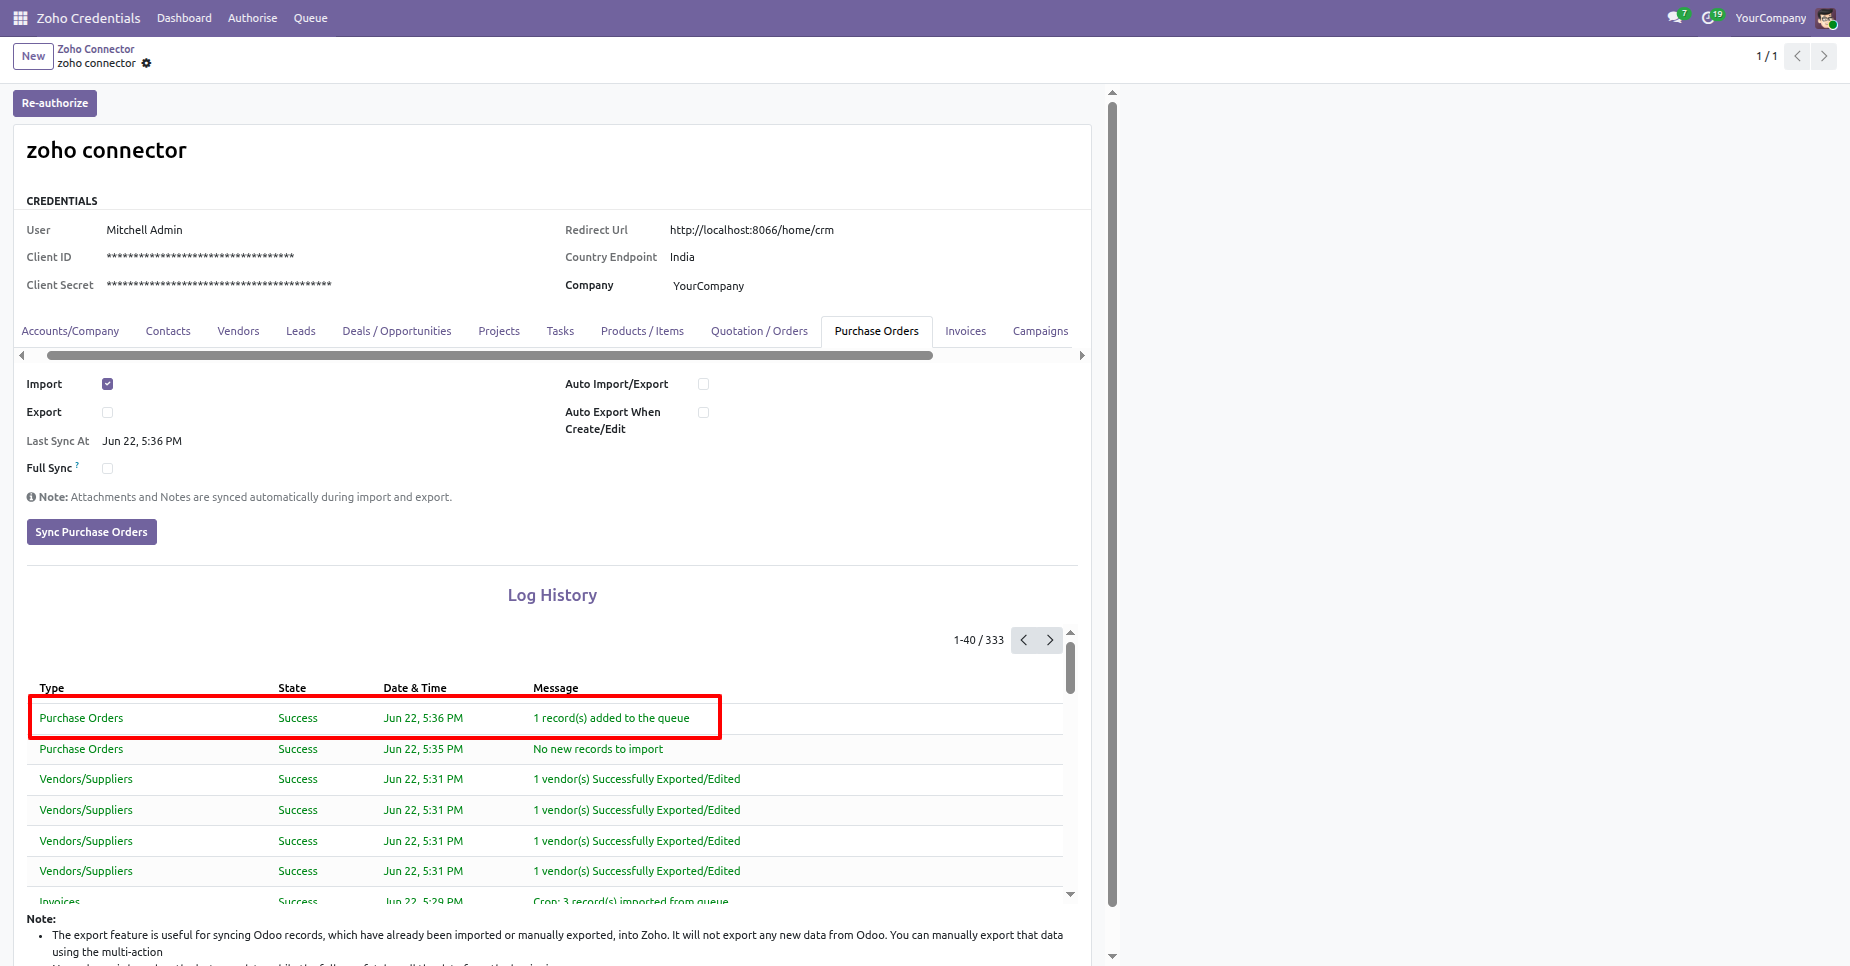Screen dimensions: 1850x966
Task: Go to next record arrow in header
Action: tap(1824, 56)
